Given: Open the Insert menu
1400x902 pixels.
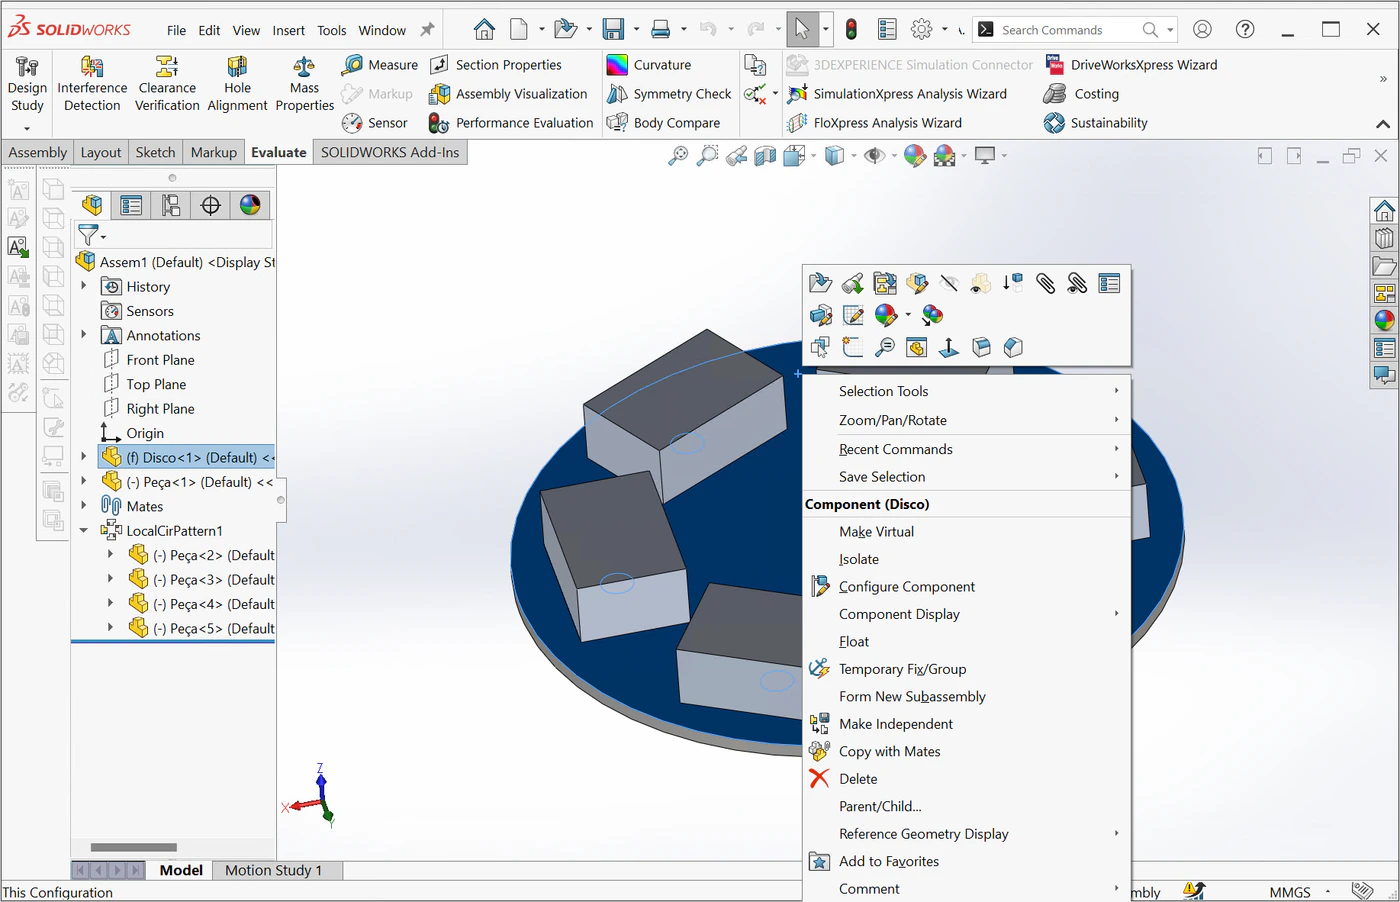Looking at the screenshot, I should (288, 30).
